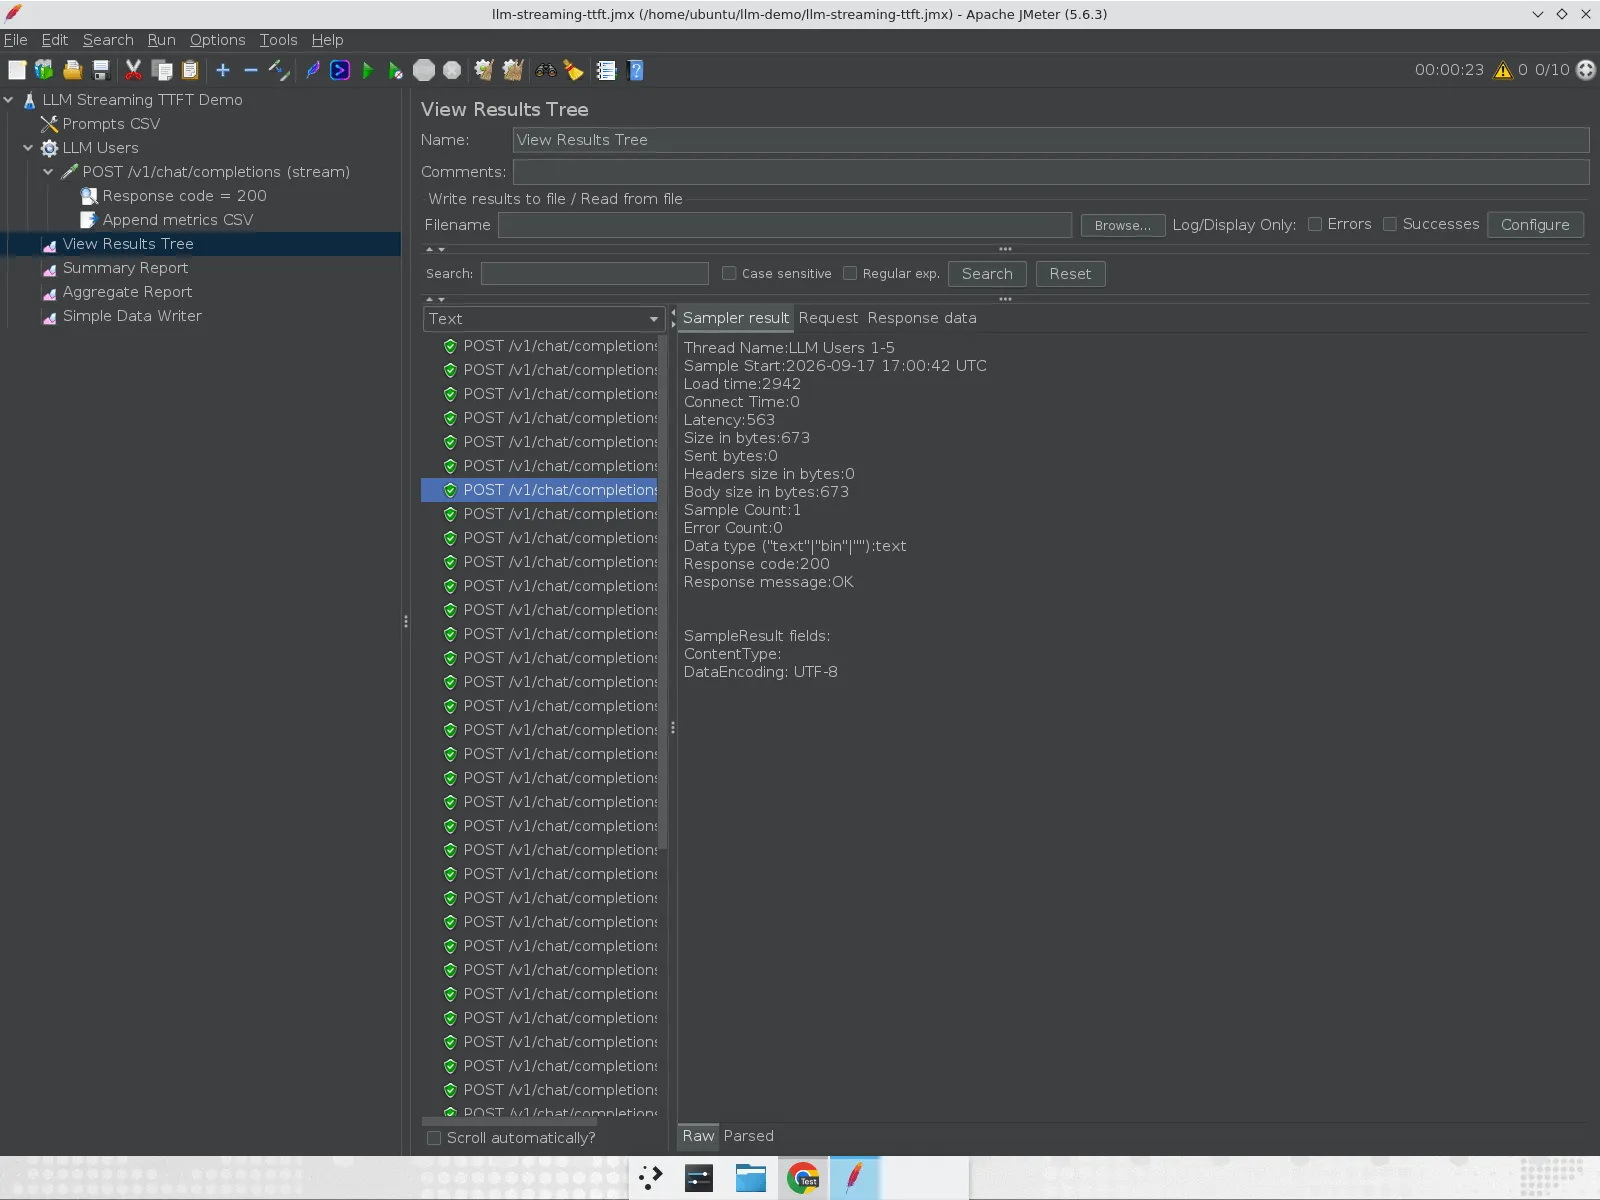This screenshot has height=1200, width=1600.
Task: Open the Options menu
Action: tap(217, 40)
